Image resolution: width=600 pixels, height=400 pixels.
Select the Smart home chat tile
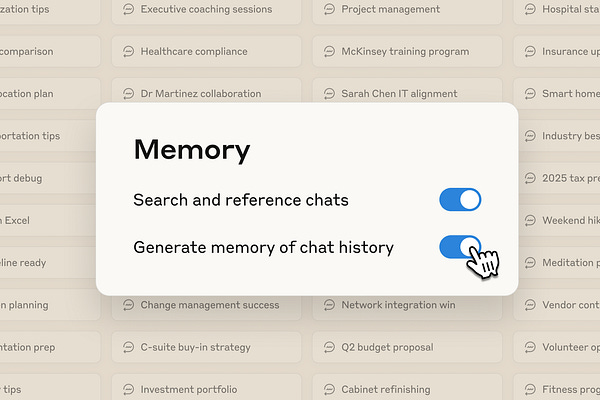tap(557, 93)
